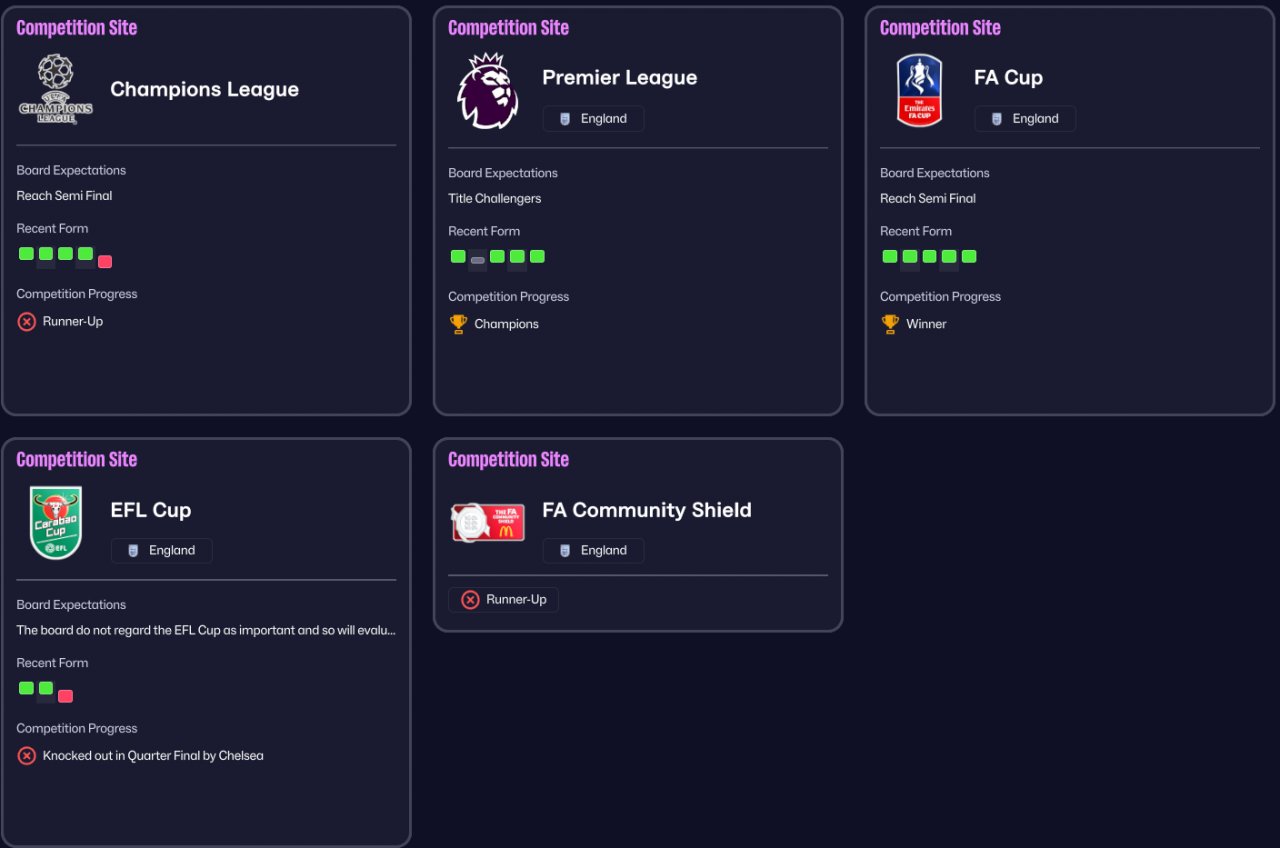Open the Champions League competition title

coord(204,90)
